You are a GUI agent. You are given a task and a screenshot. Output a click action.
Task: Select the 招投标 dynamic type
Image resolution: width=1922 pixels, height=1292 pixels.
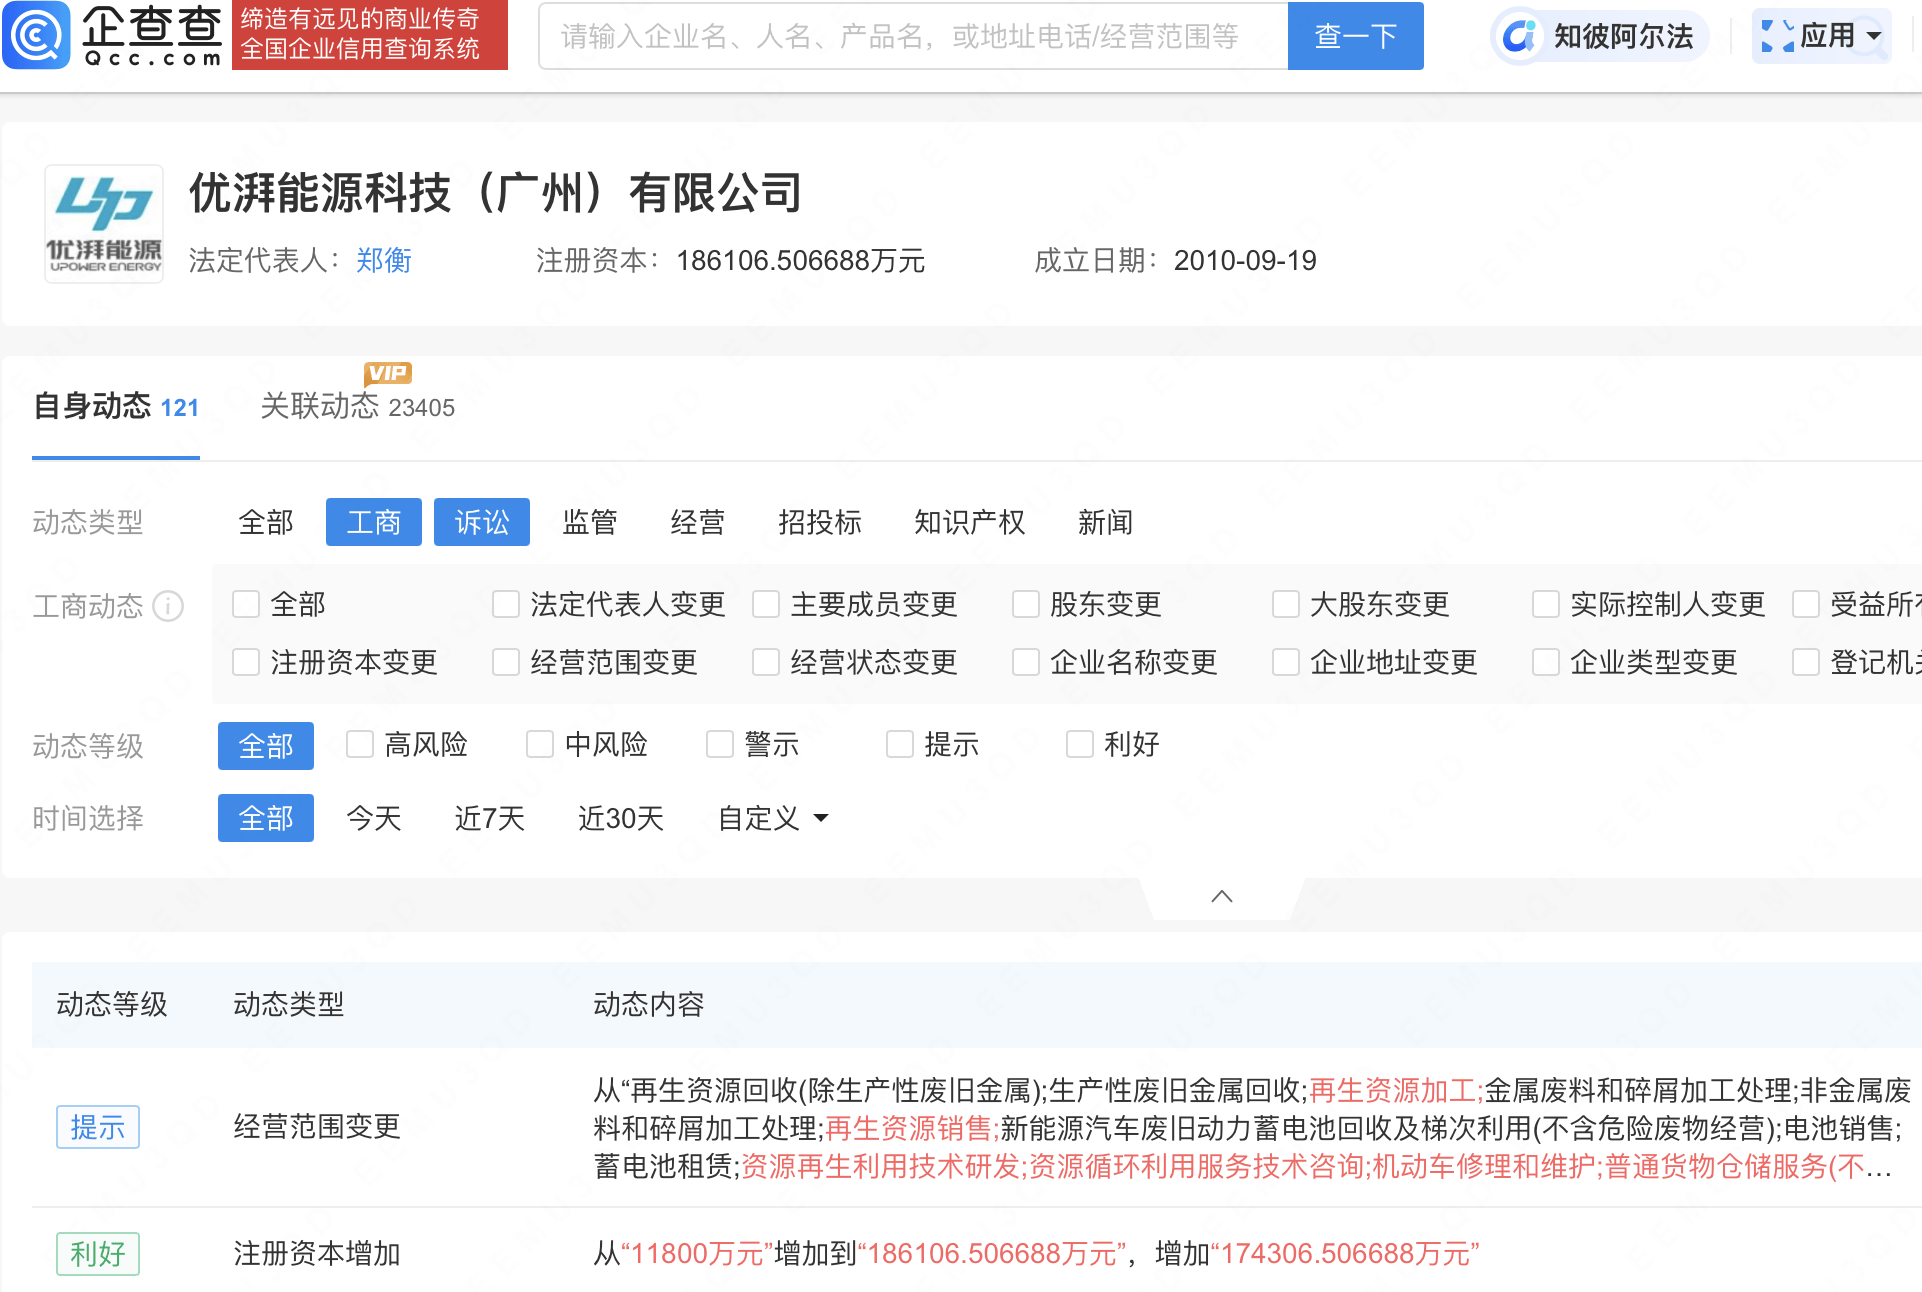coord(820,522)
